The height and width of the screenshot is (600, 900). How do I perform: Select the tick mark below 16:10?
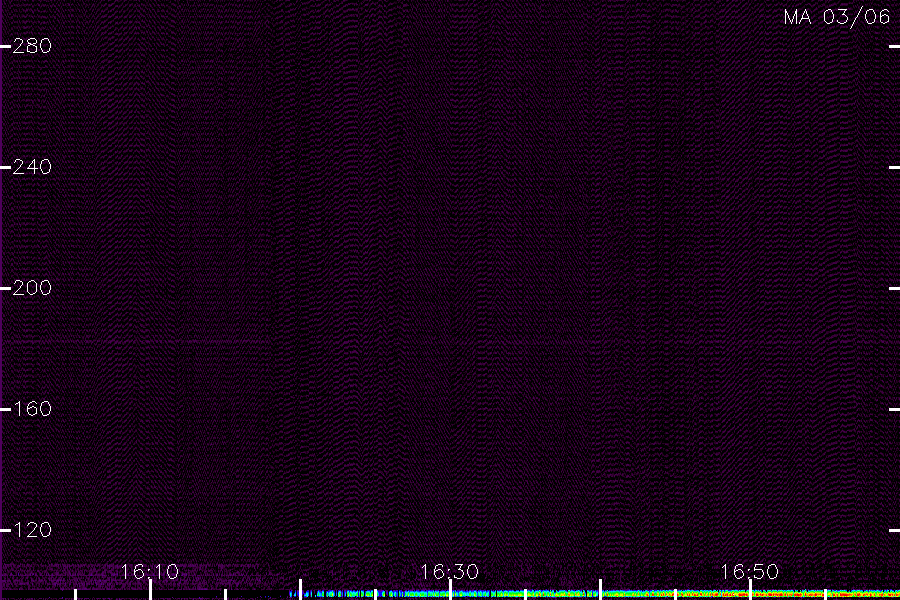(x=150, y=590)
